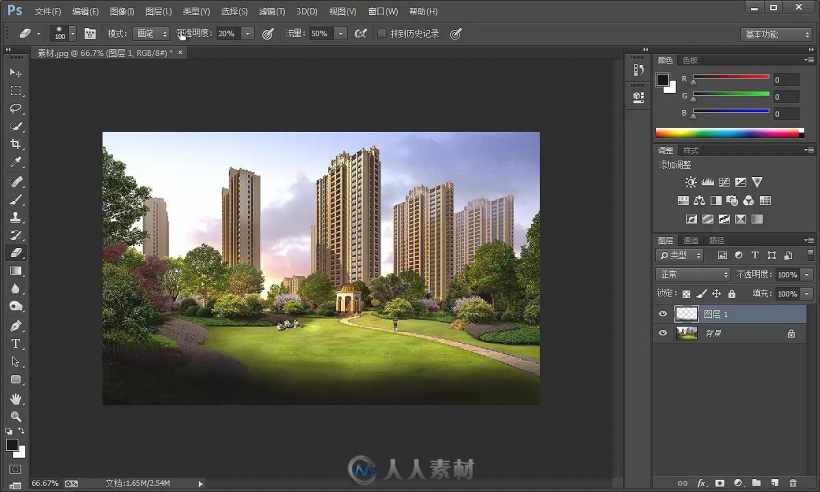
Task: Select the Blur tool
Action: [15, 289]
